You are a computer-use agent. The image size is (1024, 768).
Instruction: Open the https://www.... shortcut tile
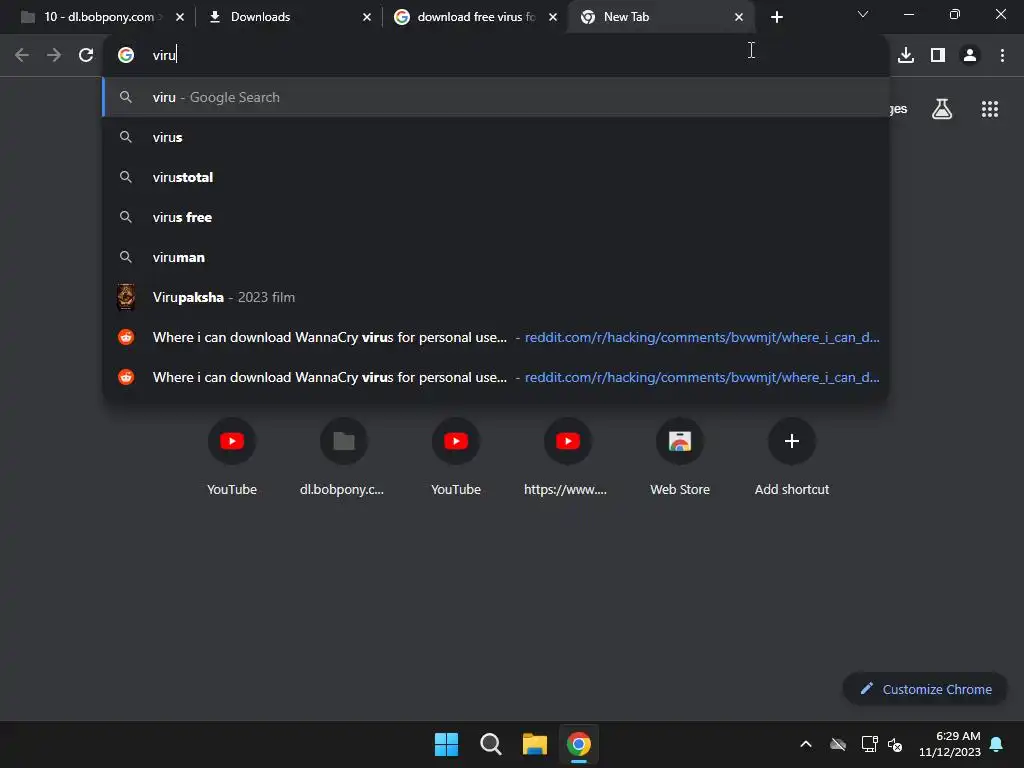coord(568,457)
